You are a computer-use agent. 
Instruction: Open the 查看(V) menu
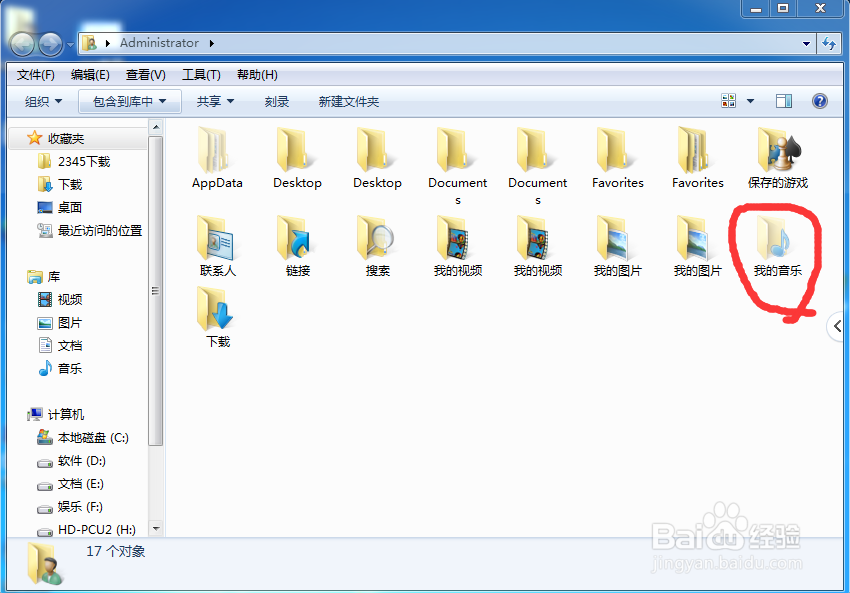pyautogui.click(x=145, y=75)
